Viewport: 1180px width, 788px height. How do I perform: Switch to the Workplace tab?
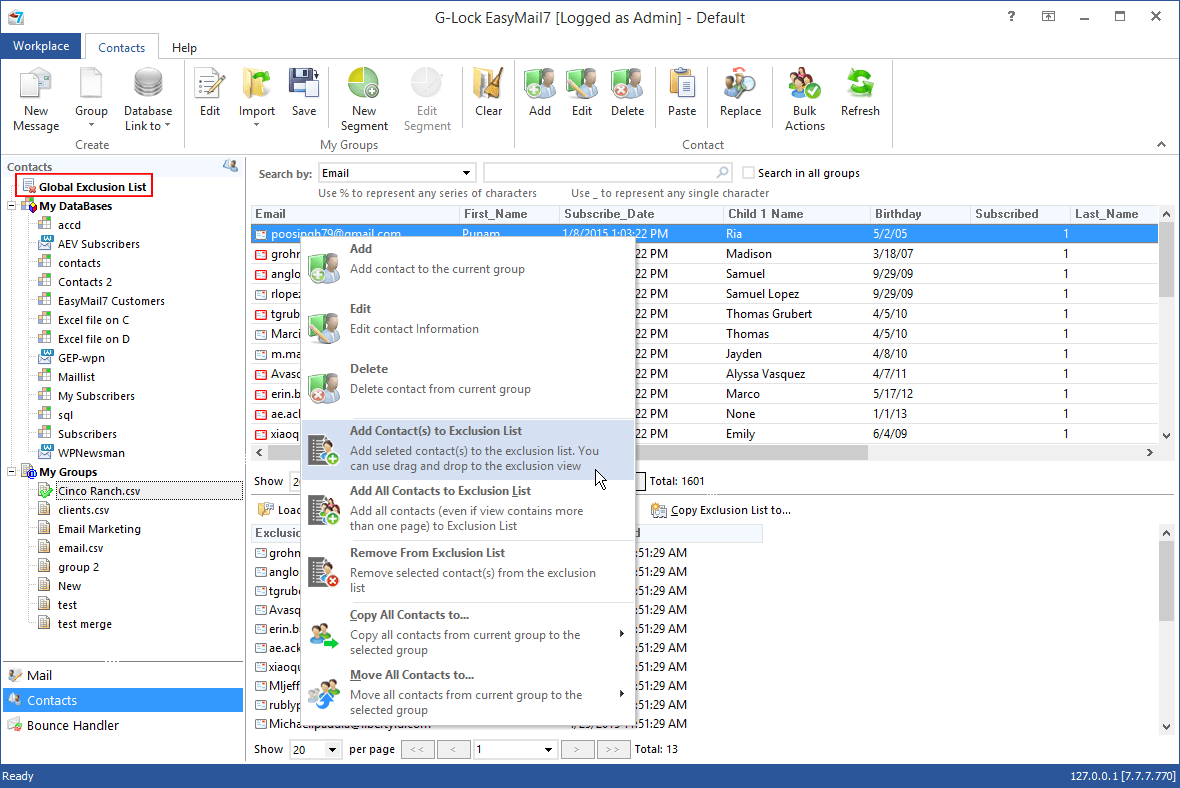click(40, 46)
